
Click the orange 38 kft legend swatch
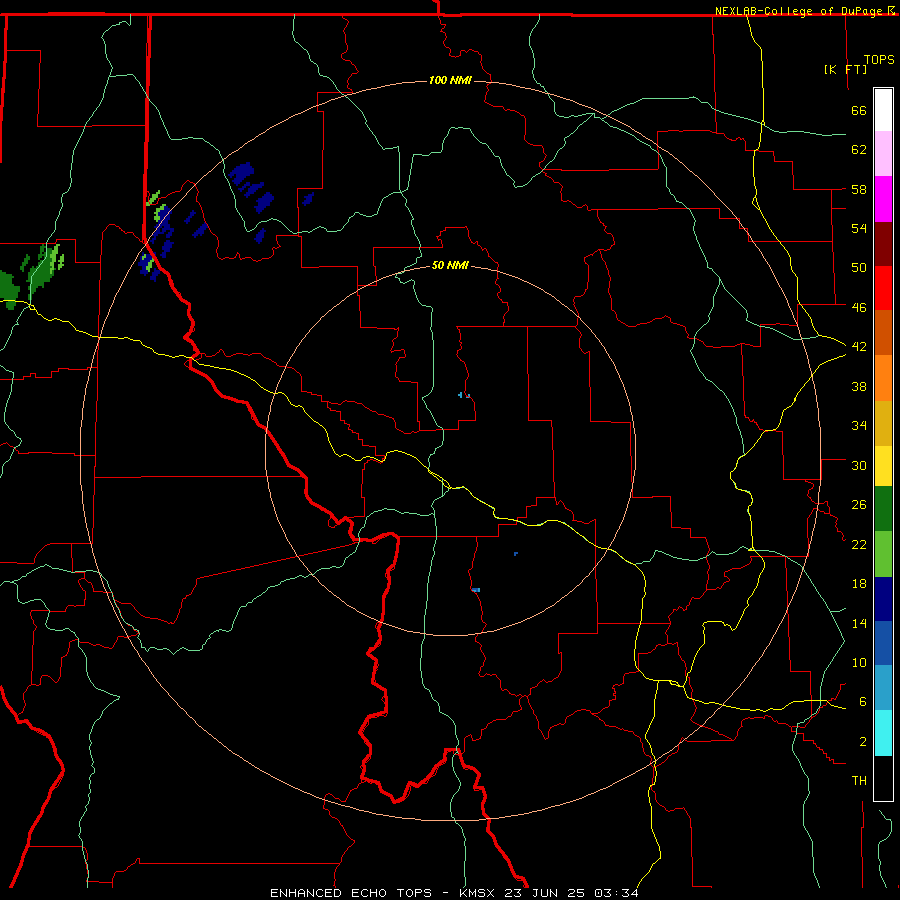point(883,378)
